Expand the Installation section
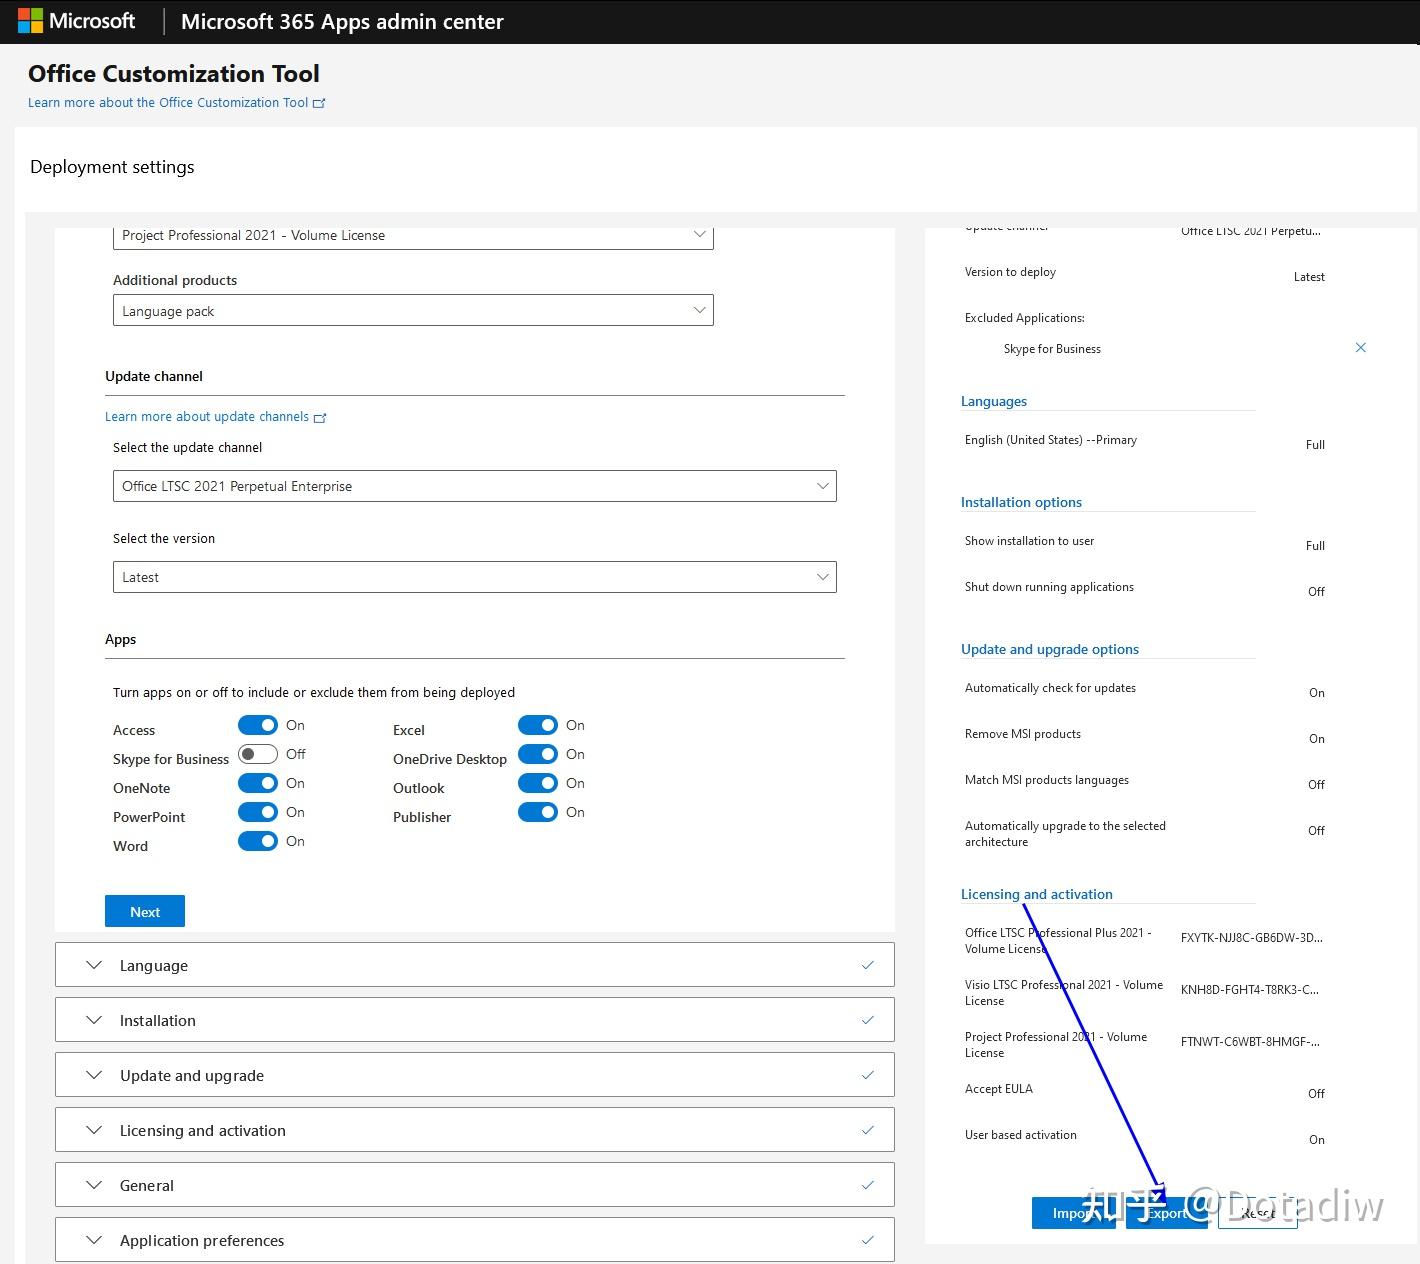This screenshot has width=1420, height=1264. coord(93,1020)
